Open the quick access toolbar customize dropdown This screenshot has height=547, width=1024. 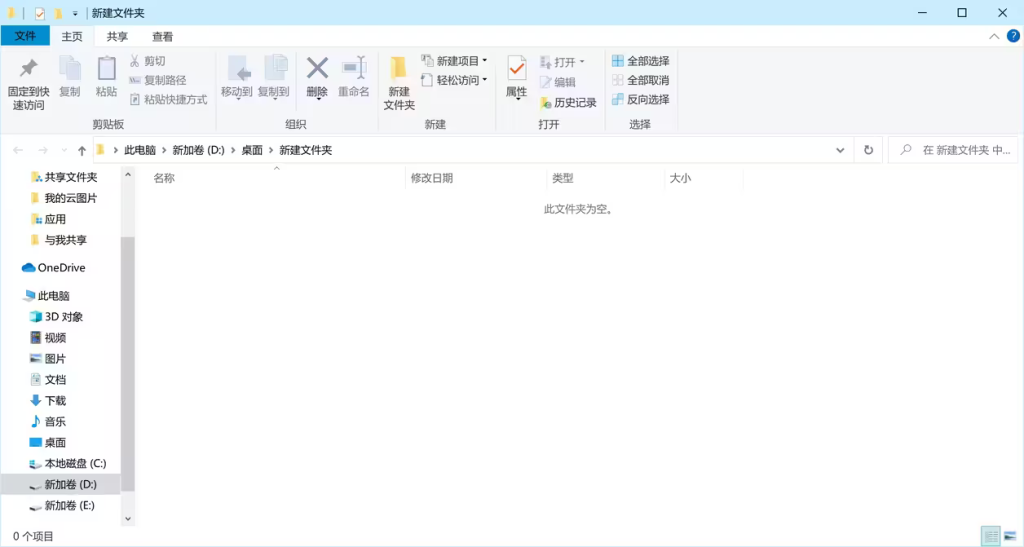coord(75,13)
